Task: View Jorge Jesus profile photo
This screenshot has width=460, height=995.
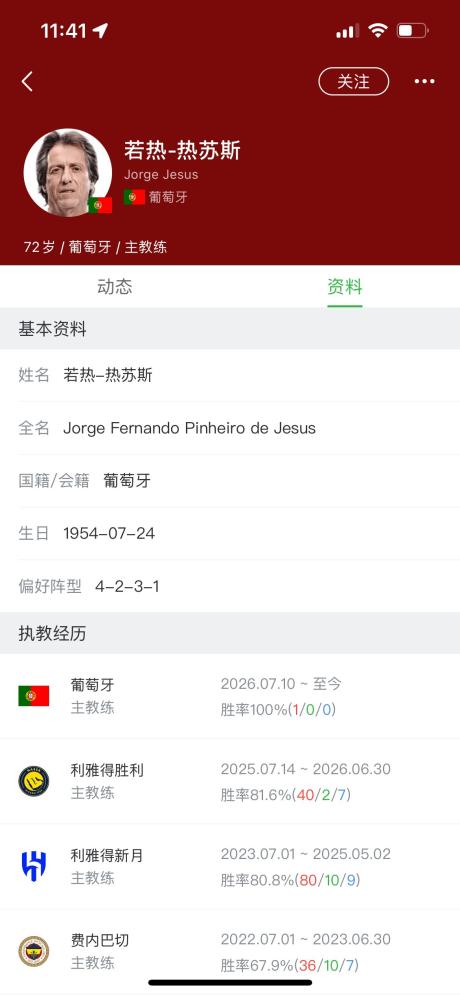Action: pos(68,173)
